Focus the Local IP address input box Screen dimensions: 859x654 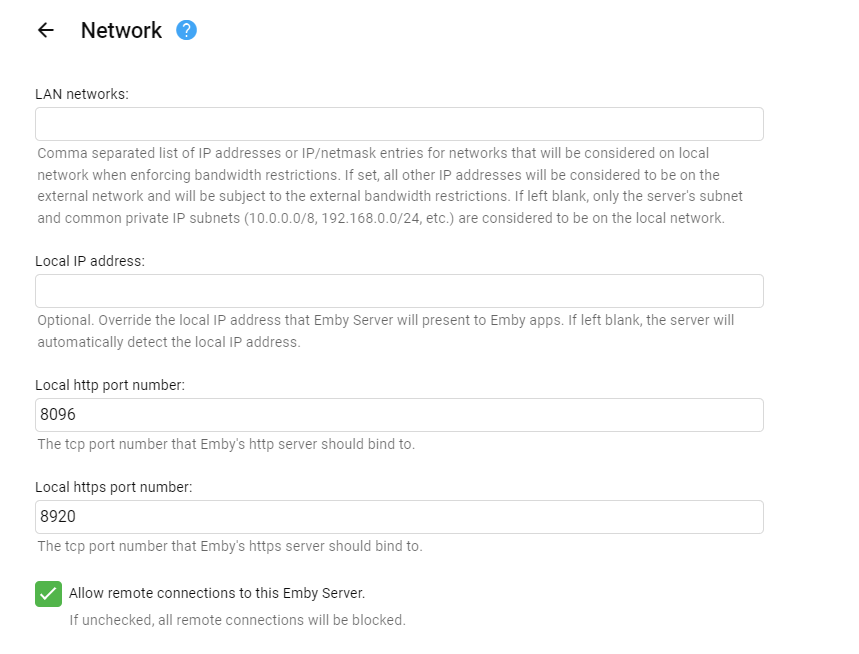tap(399, 291)
